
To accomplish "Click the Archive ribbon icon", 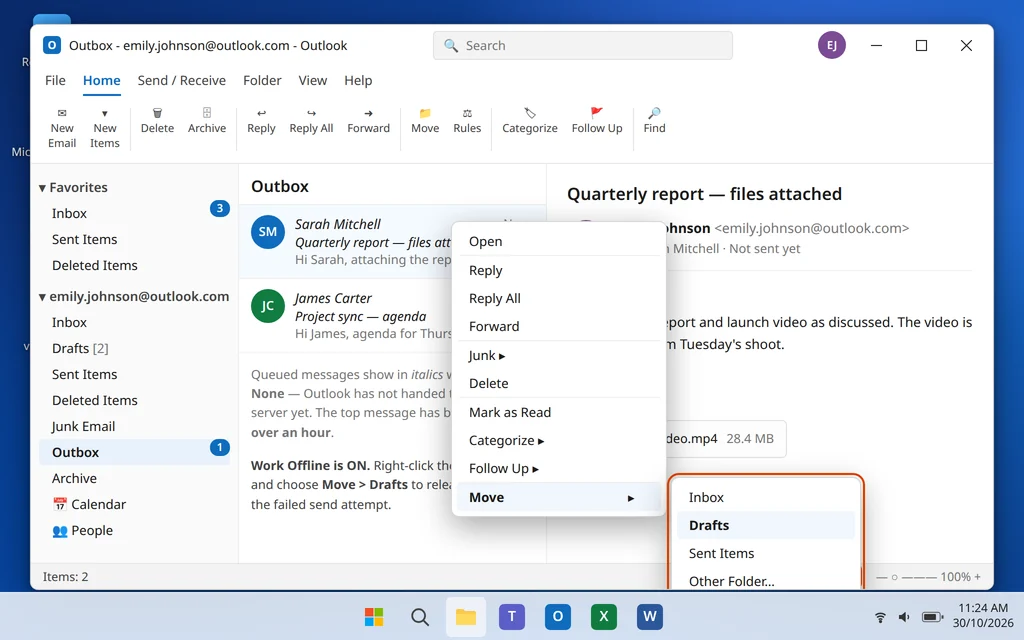I will point(206,113).
